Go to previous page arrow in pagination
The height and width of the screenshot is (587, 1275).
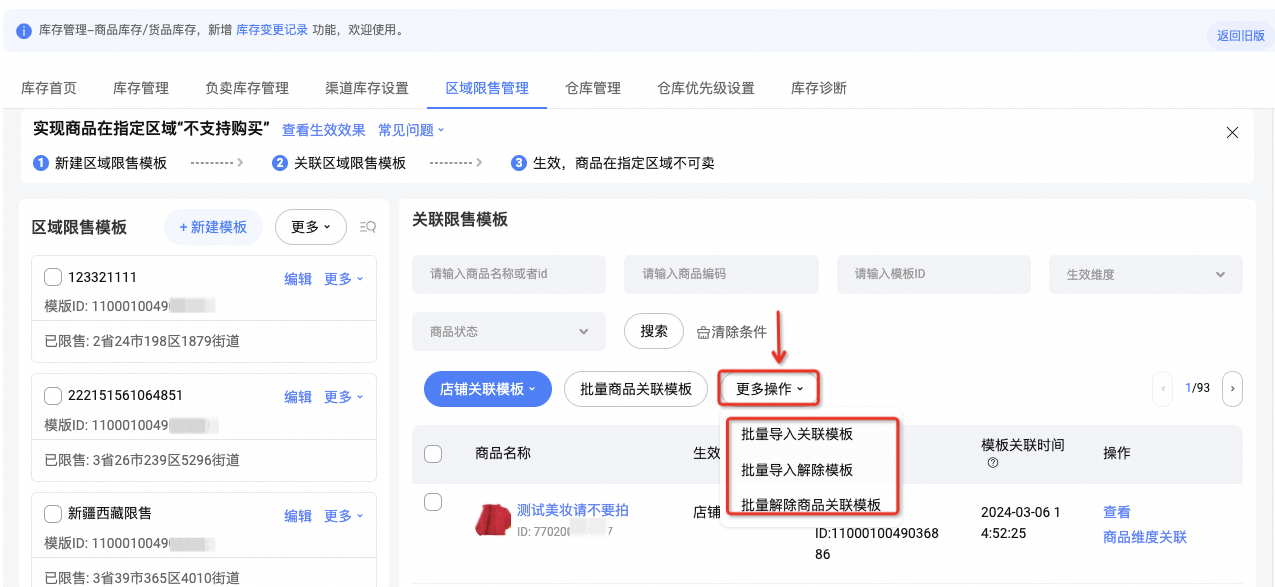coord(1162,388)
